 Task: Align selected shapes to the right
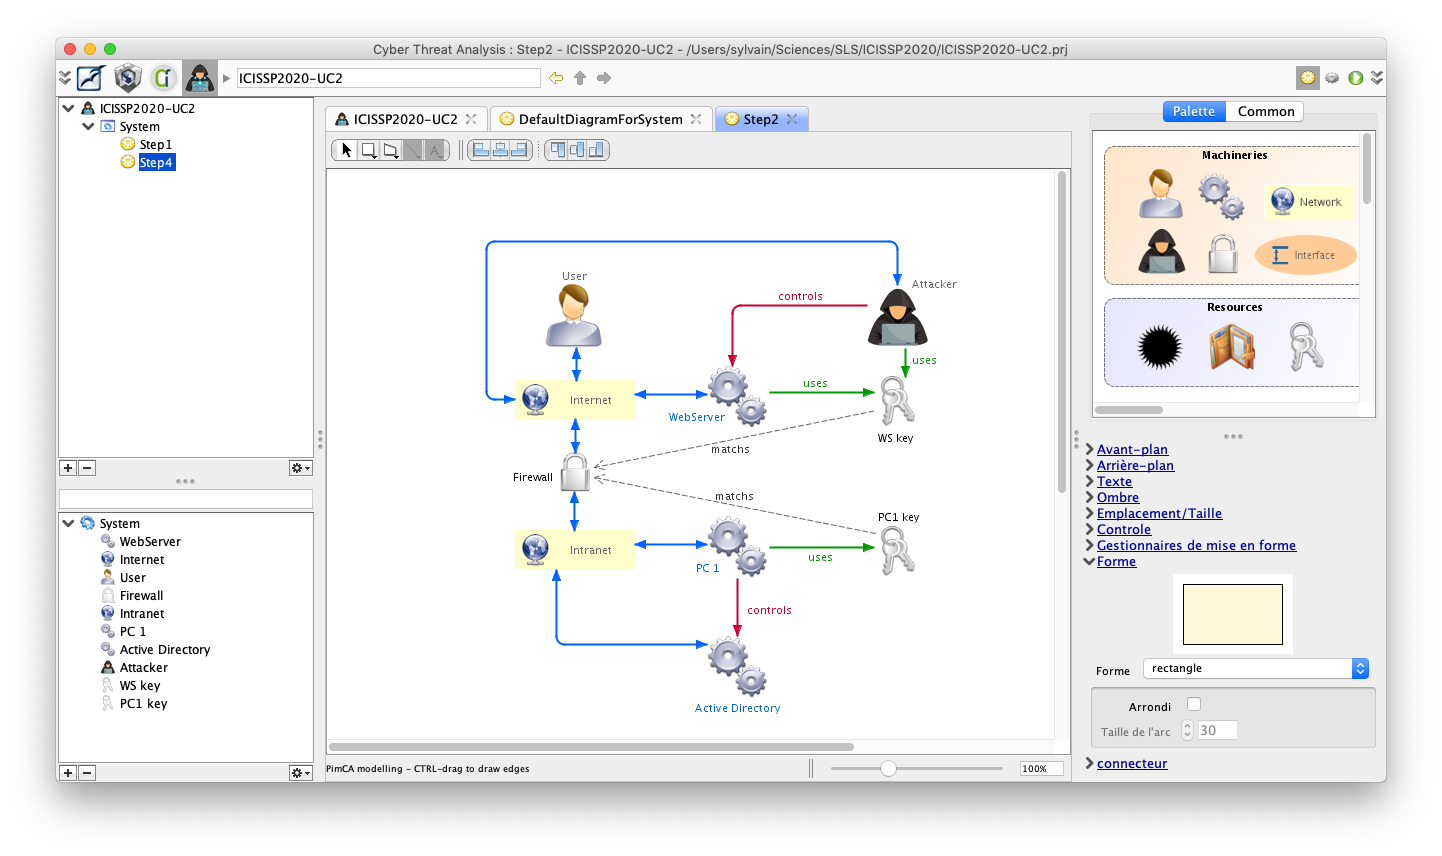[520, 150]
